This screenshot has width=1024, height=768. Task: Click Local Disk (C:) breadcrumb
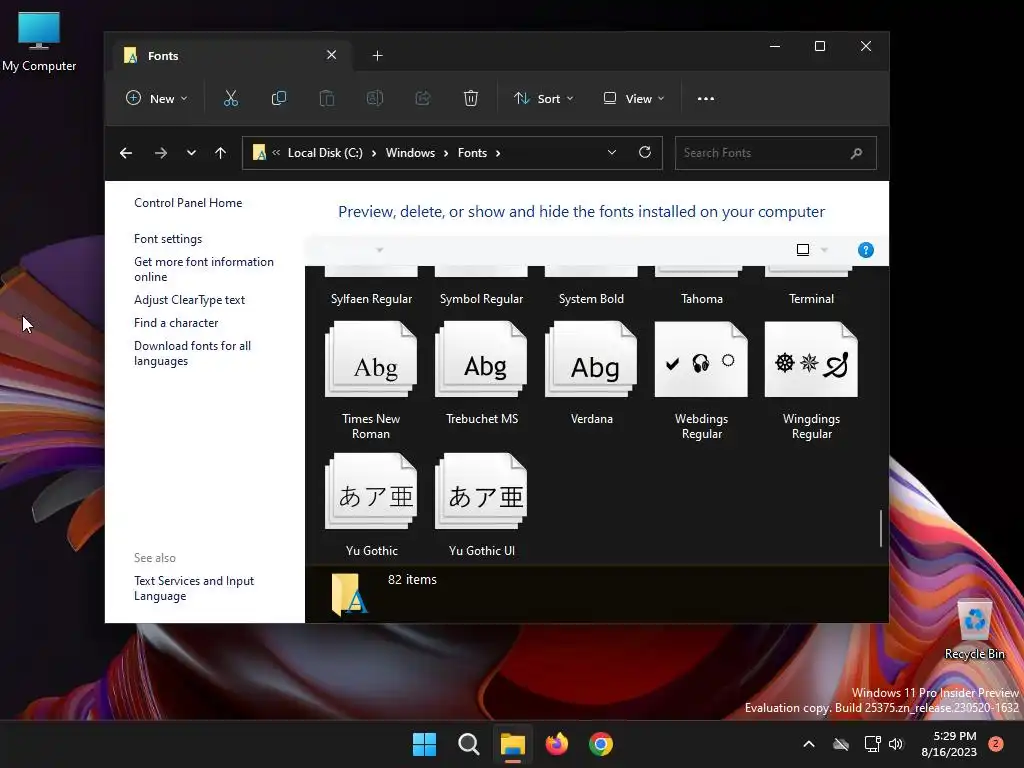point(325,153)
